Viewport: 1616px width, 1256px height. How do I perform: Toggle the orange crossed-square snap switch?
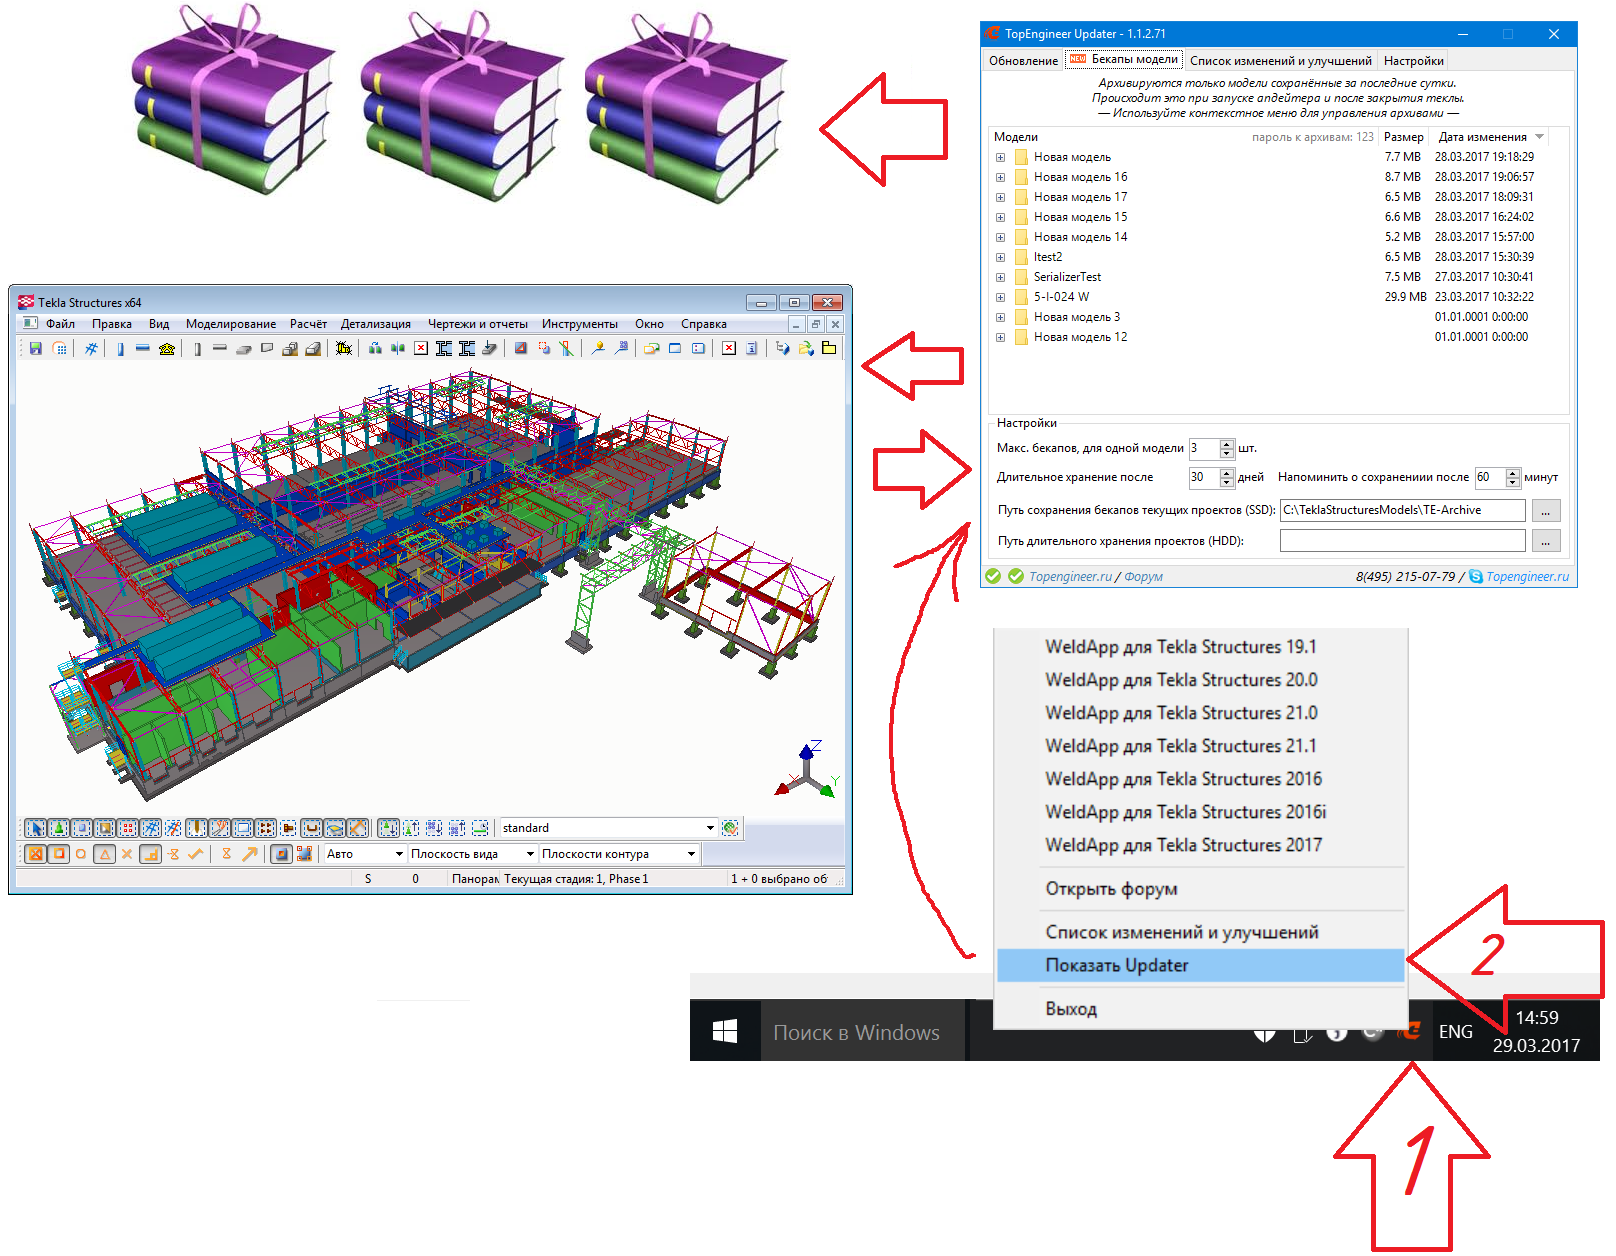tap(35, 854)
